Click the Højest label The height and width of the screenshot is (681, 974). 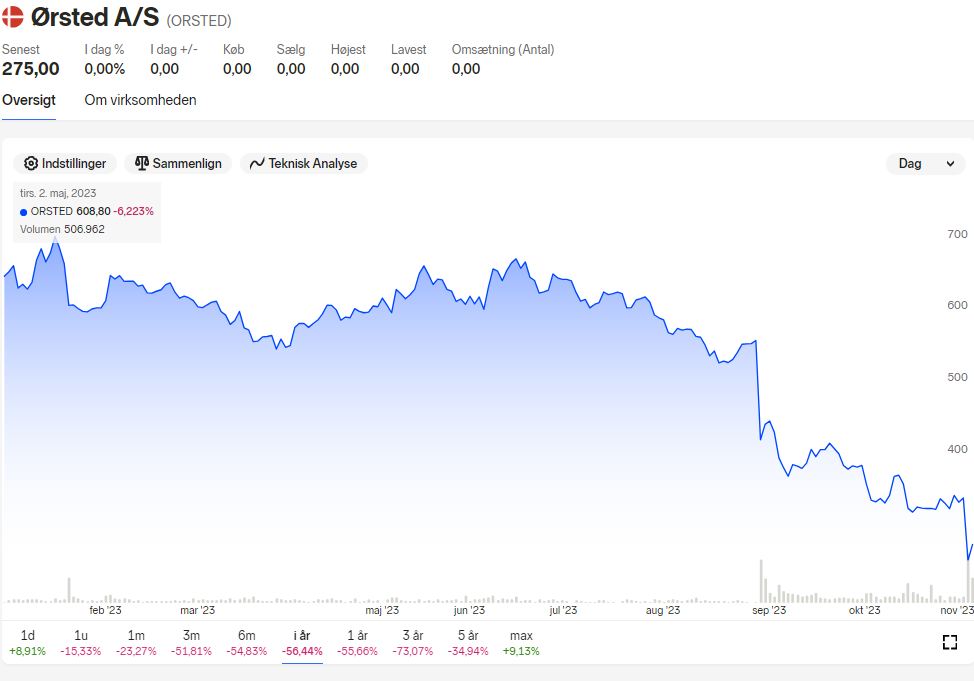pos(348,50)
